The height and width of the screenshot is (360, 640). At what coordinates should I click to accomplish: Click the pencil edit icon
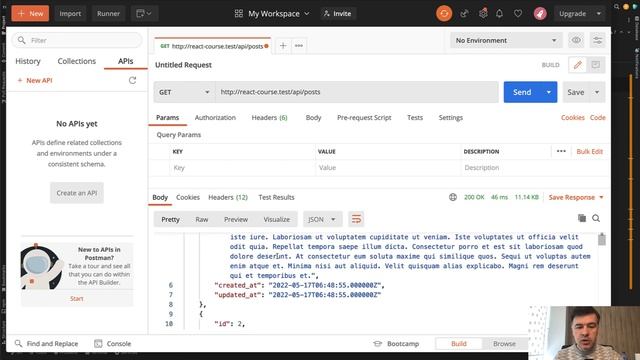pos(578,65)
